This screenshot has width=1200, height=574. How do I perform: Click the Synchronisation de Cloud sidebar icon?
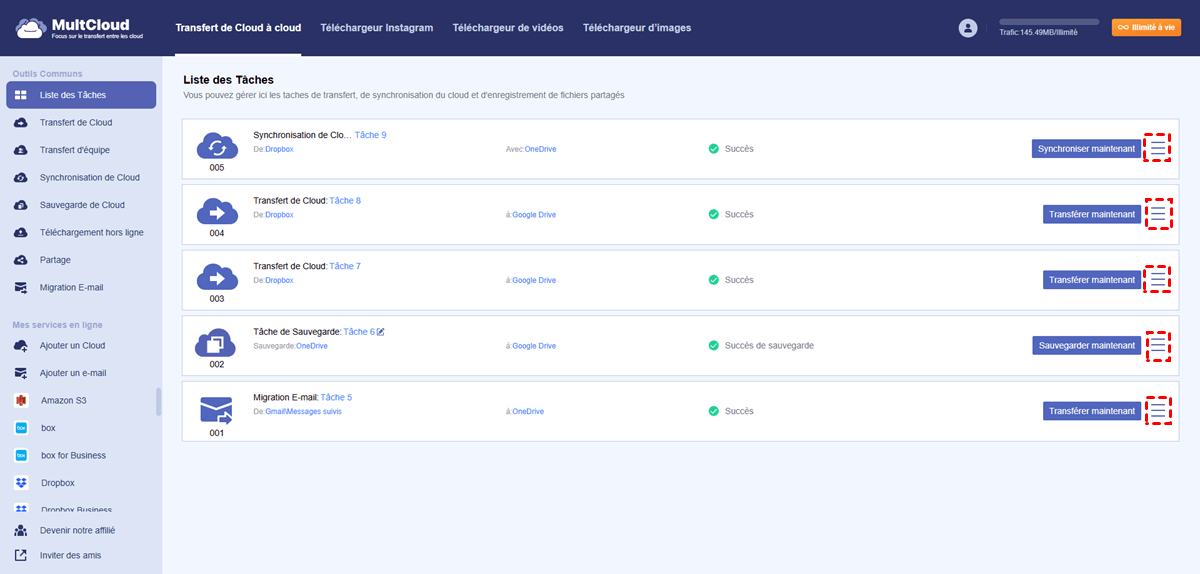click(21, 178)
